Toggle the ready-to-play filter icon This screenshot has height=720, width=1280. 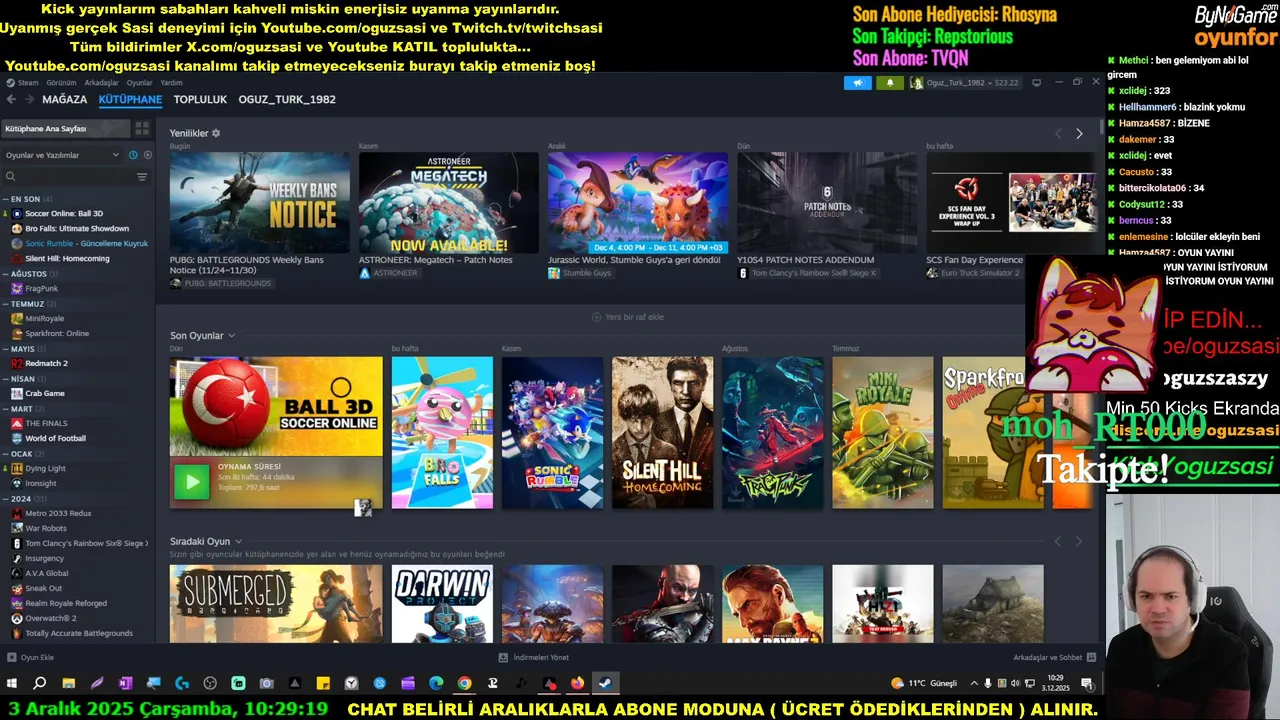[x=147, y=155]
